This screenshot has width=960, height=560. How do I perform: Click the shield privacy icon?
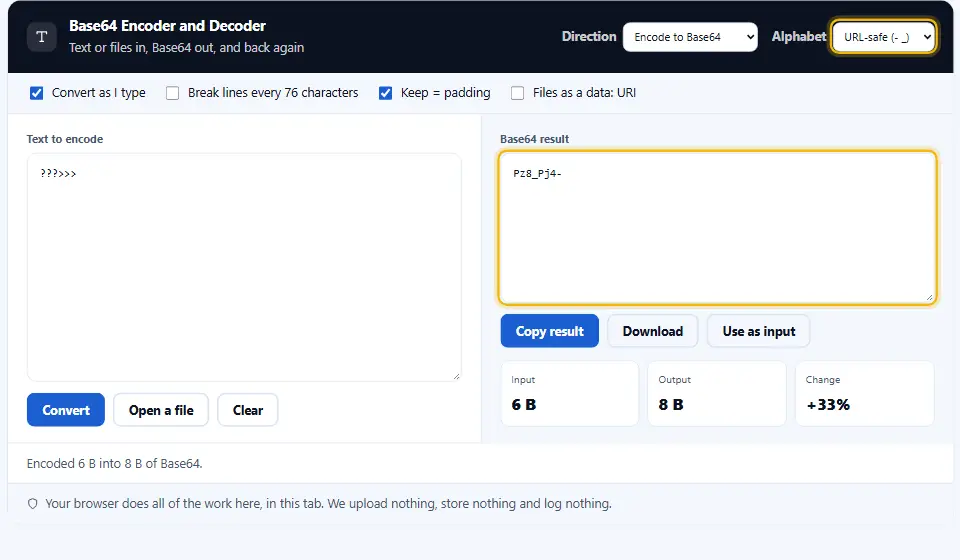click(32, 504)
